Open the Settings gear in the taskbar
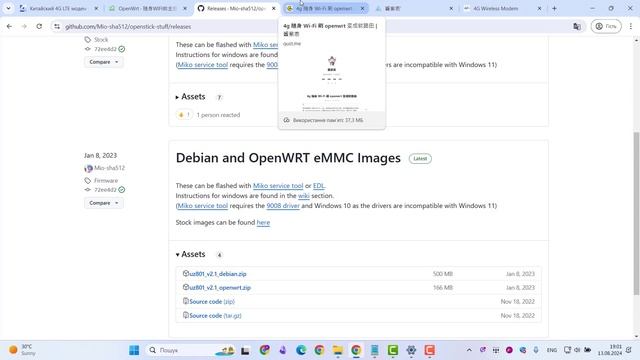640x360 pixels. tap(411, 350)
